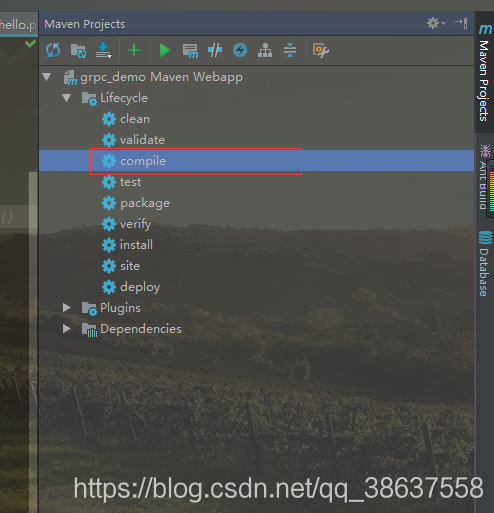Click the gear icon beside deploy
Viewport: 494px width, 513px height.
coord(109,287)
